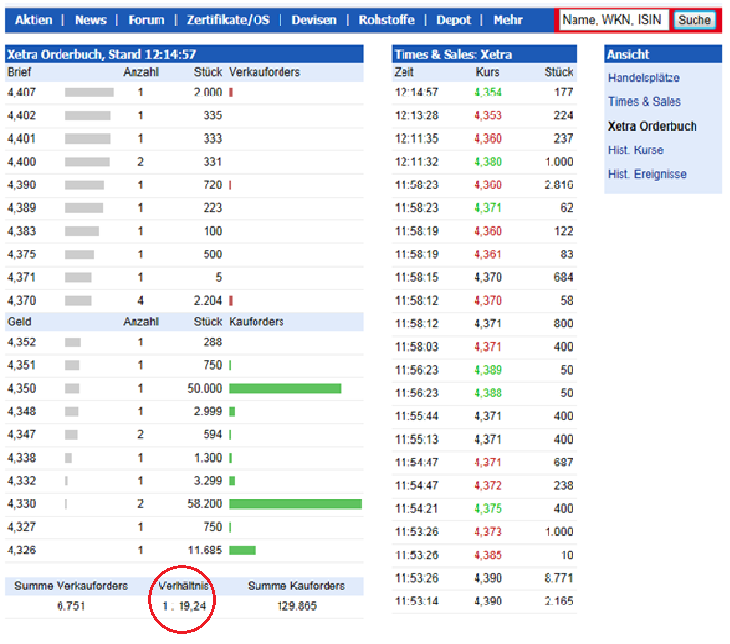Open Zertifikate/OS in navigation bar
Viewport: 730px width, 644px height.
(228, 20)
